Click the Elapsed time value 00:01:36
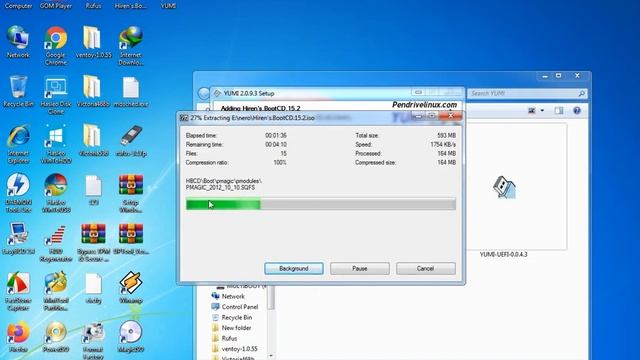Screen dimensions: 640x360 tap(276, 136)
